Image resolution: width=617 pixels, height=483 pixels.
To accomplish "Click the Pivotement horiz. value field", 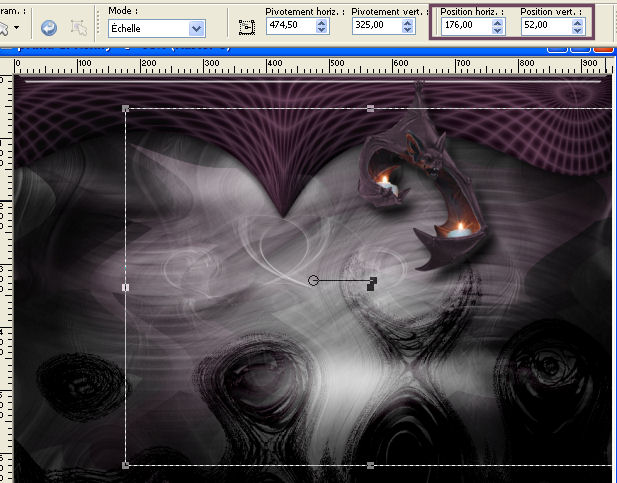I will click(288, 27).
